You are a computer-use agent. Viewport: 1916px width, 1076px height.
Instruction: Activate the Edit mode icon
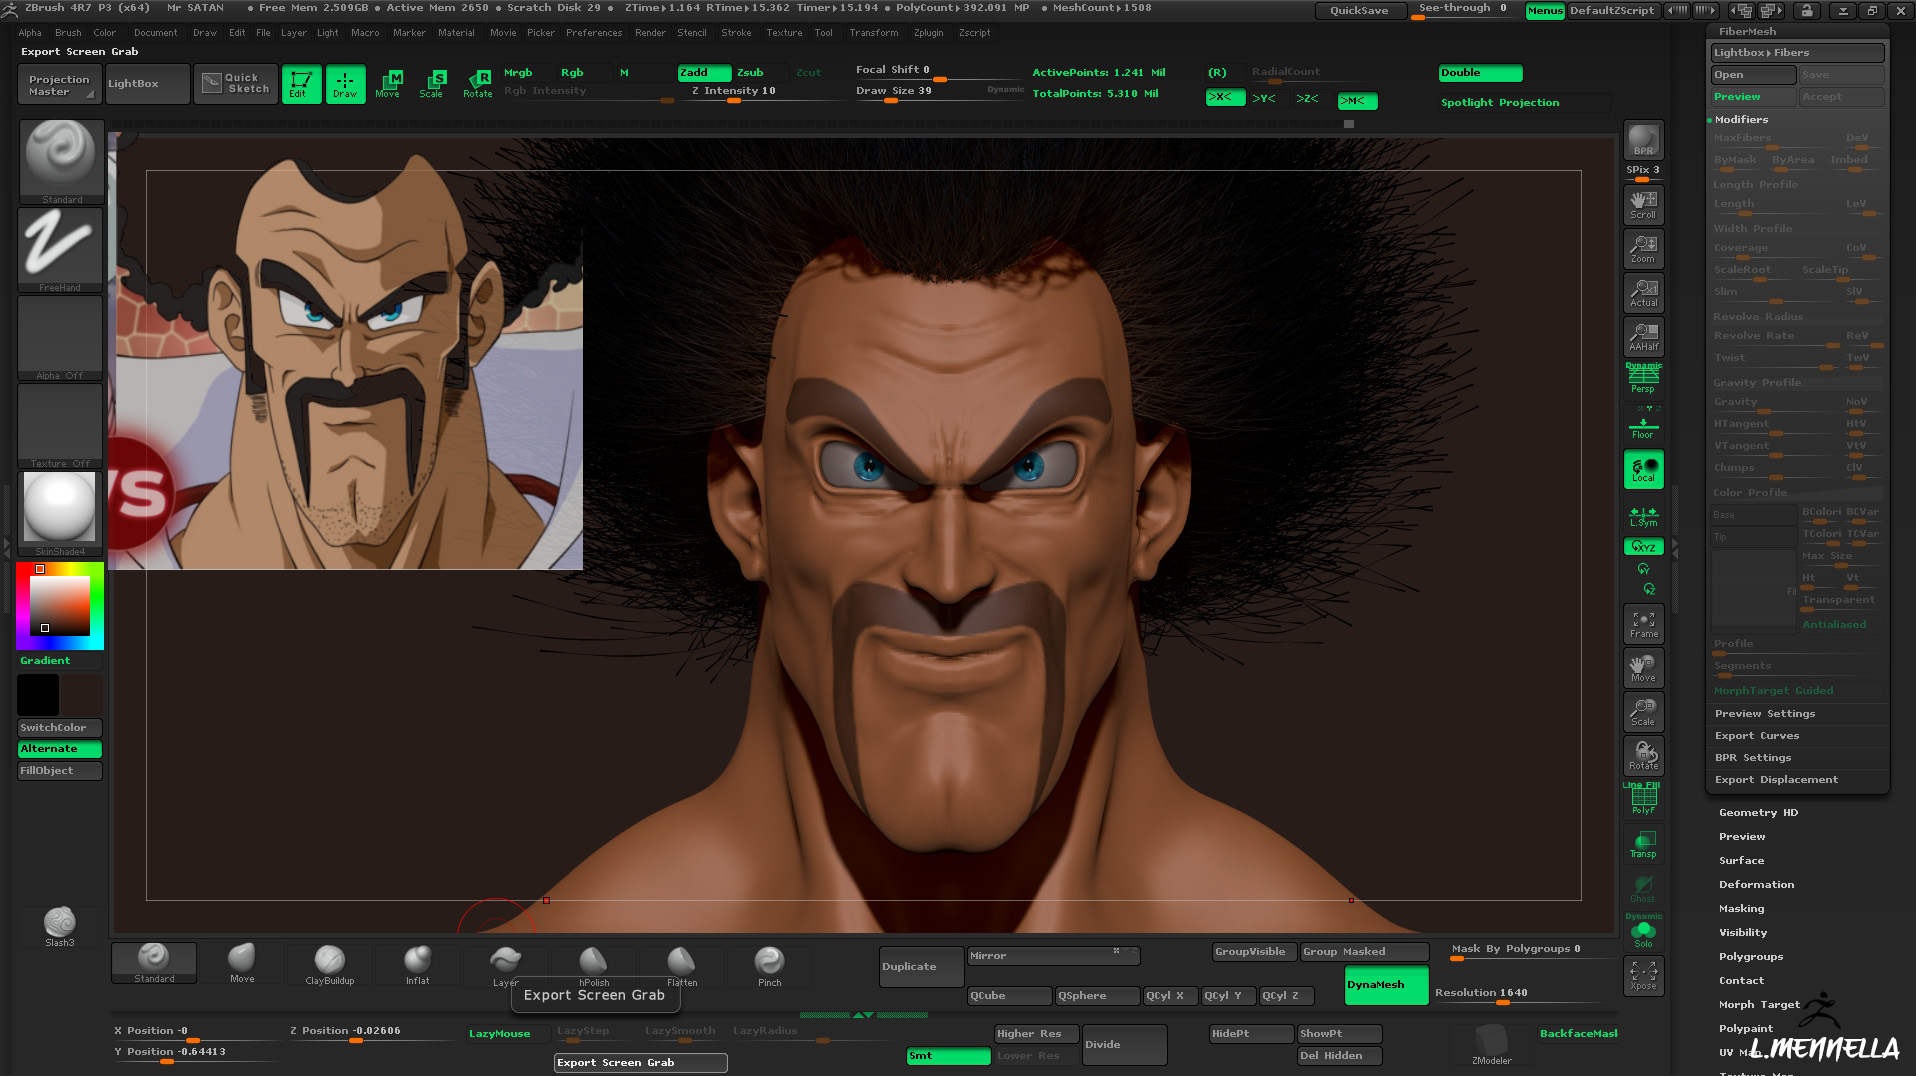pyautogui.click(x=301, y=83)
